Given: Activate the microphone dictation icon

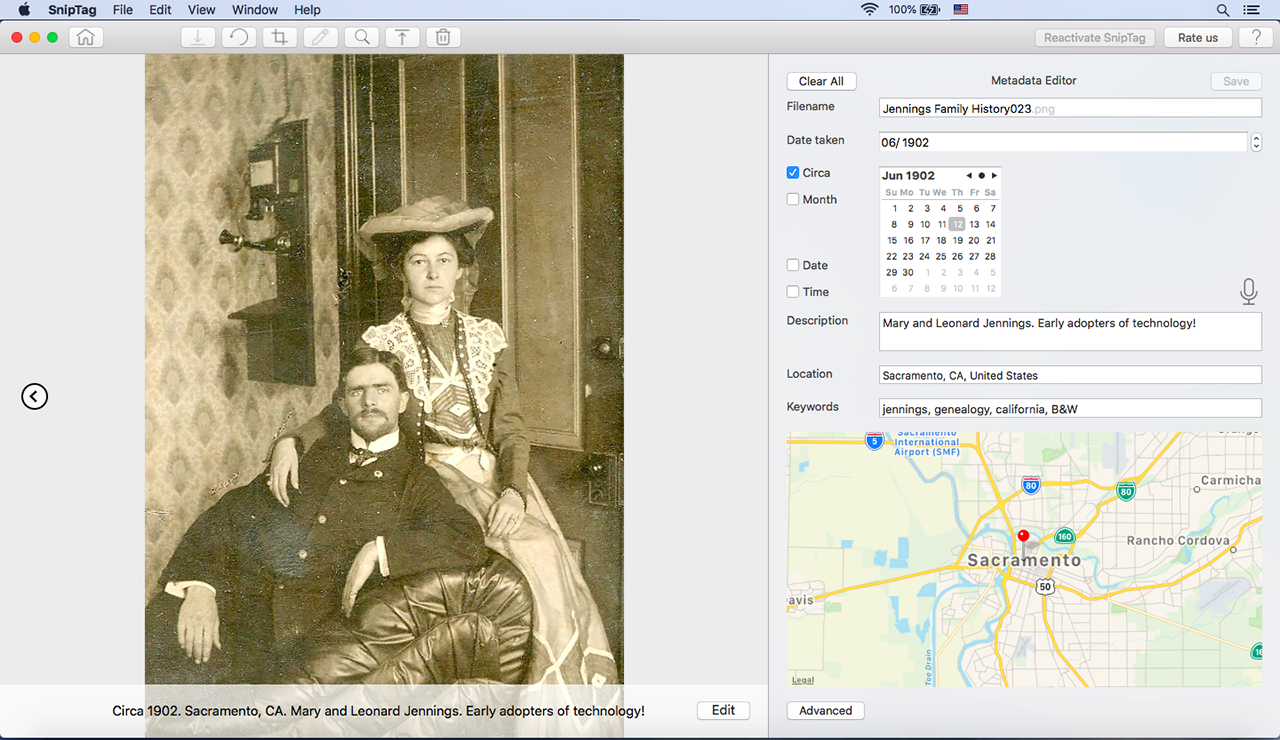Looking at the screenshot, I should (1248, 291).
